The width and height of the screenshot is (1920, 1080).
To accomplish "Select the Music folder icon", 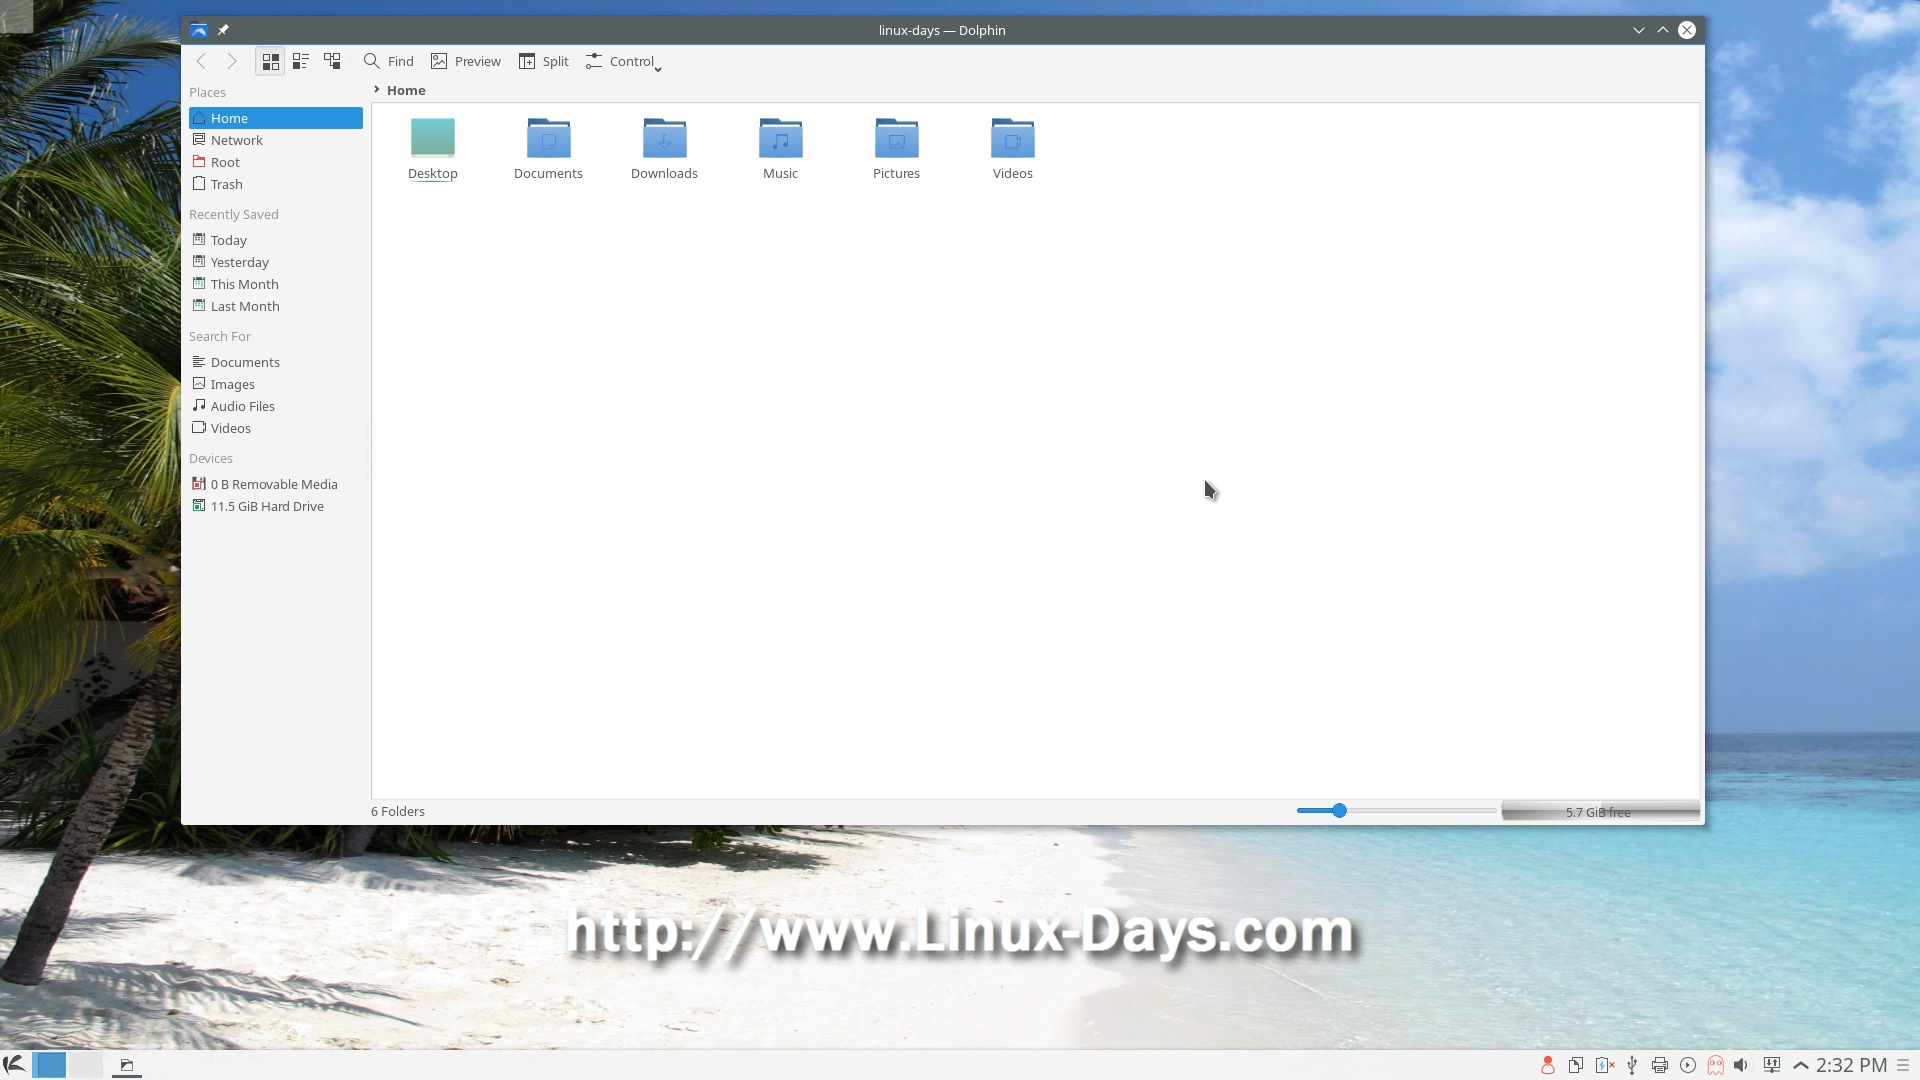I will click(x=781, y=138).
